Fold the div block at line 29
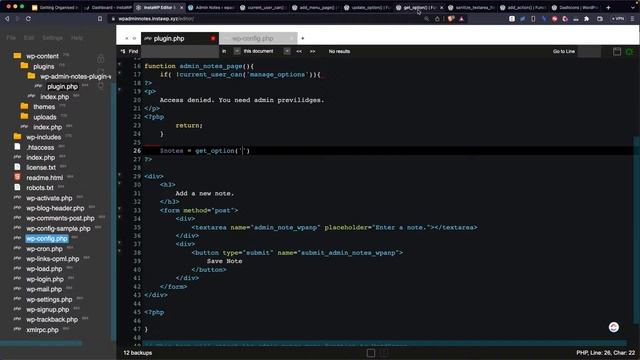Viewport: 640px width, 360px height. pos(120,174)
